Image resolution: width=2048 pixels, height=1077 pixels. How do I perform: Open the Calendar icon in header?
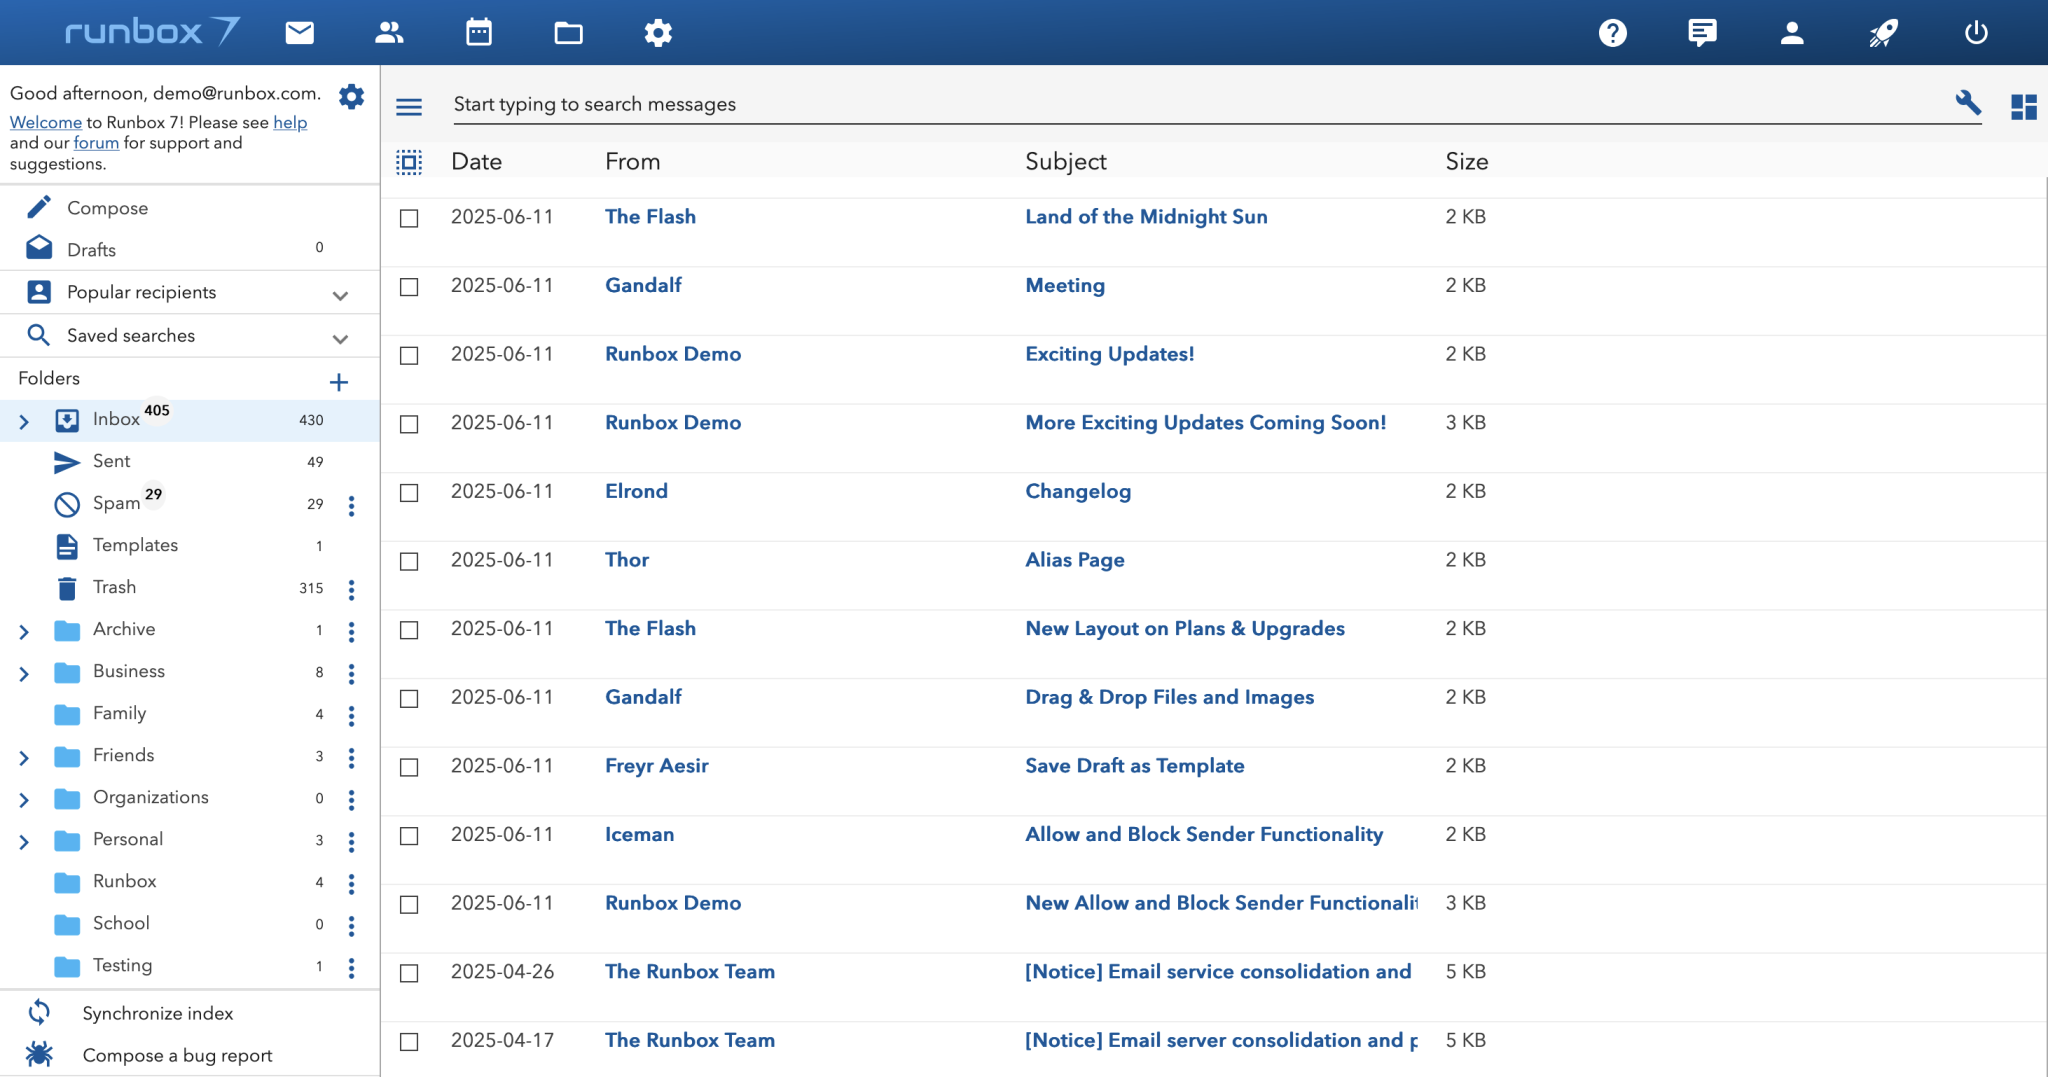click(479, 33)
